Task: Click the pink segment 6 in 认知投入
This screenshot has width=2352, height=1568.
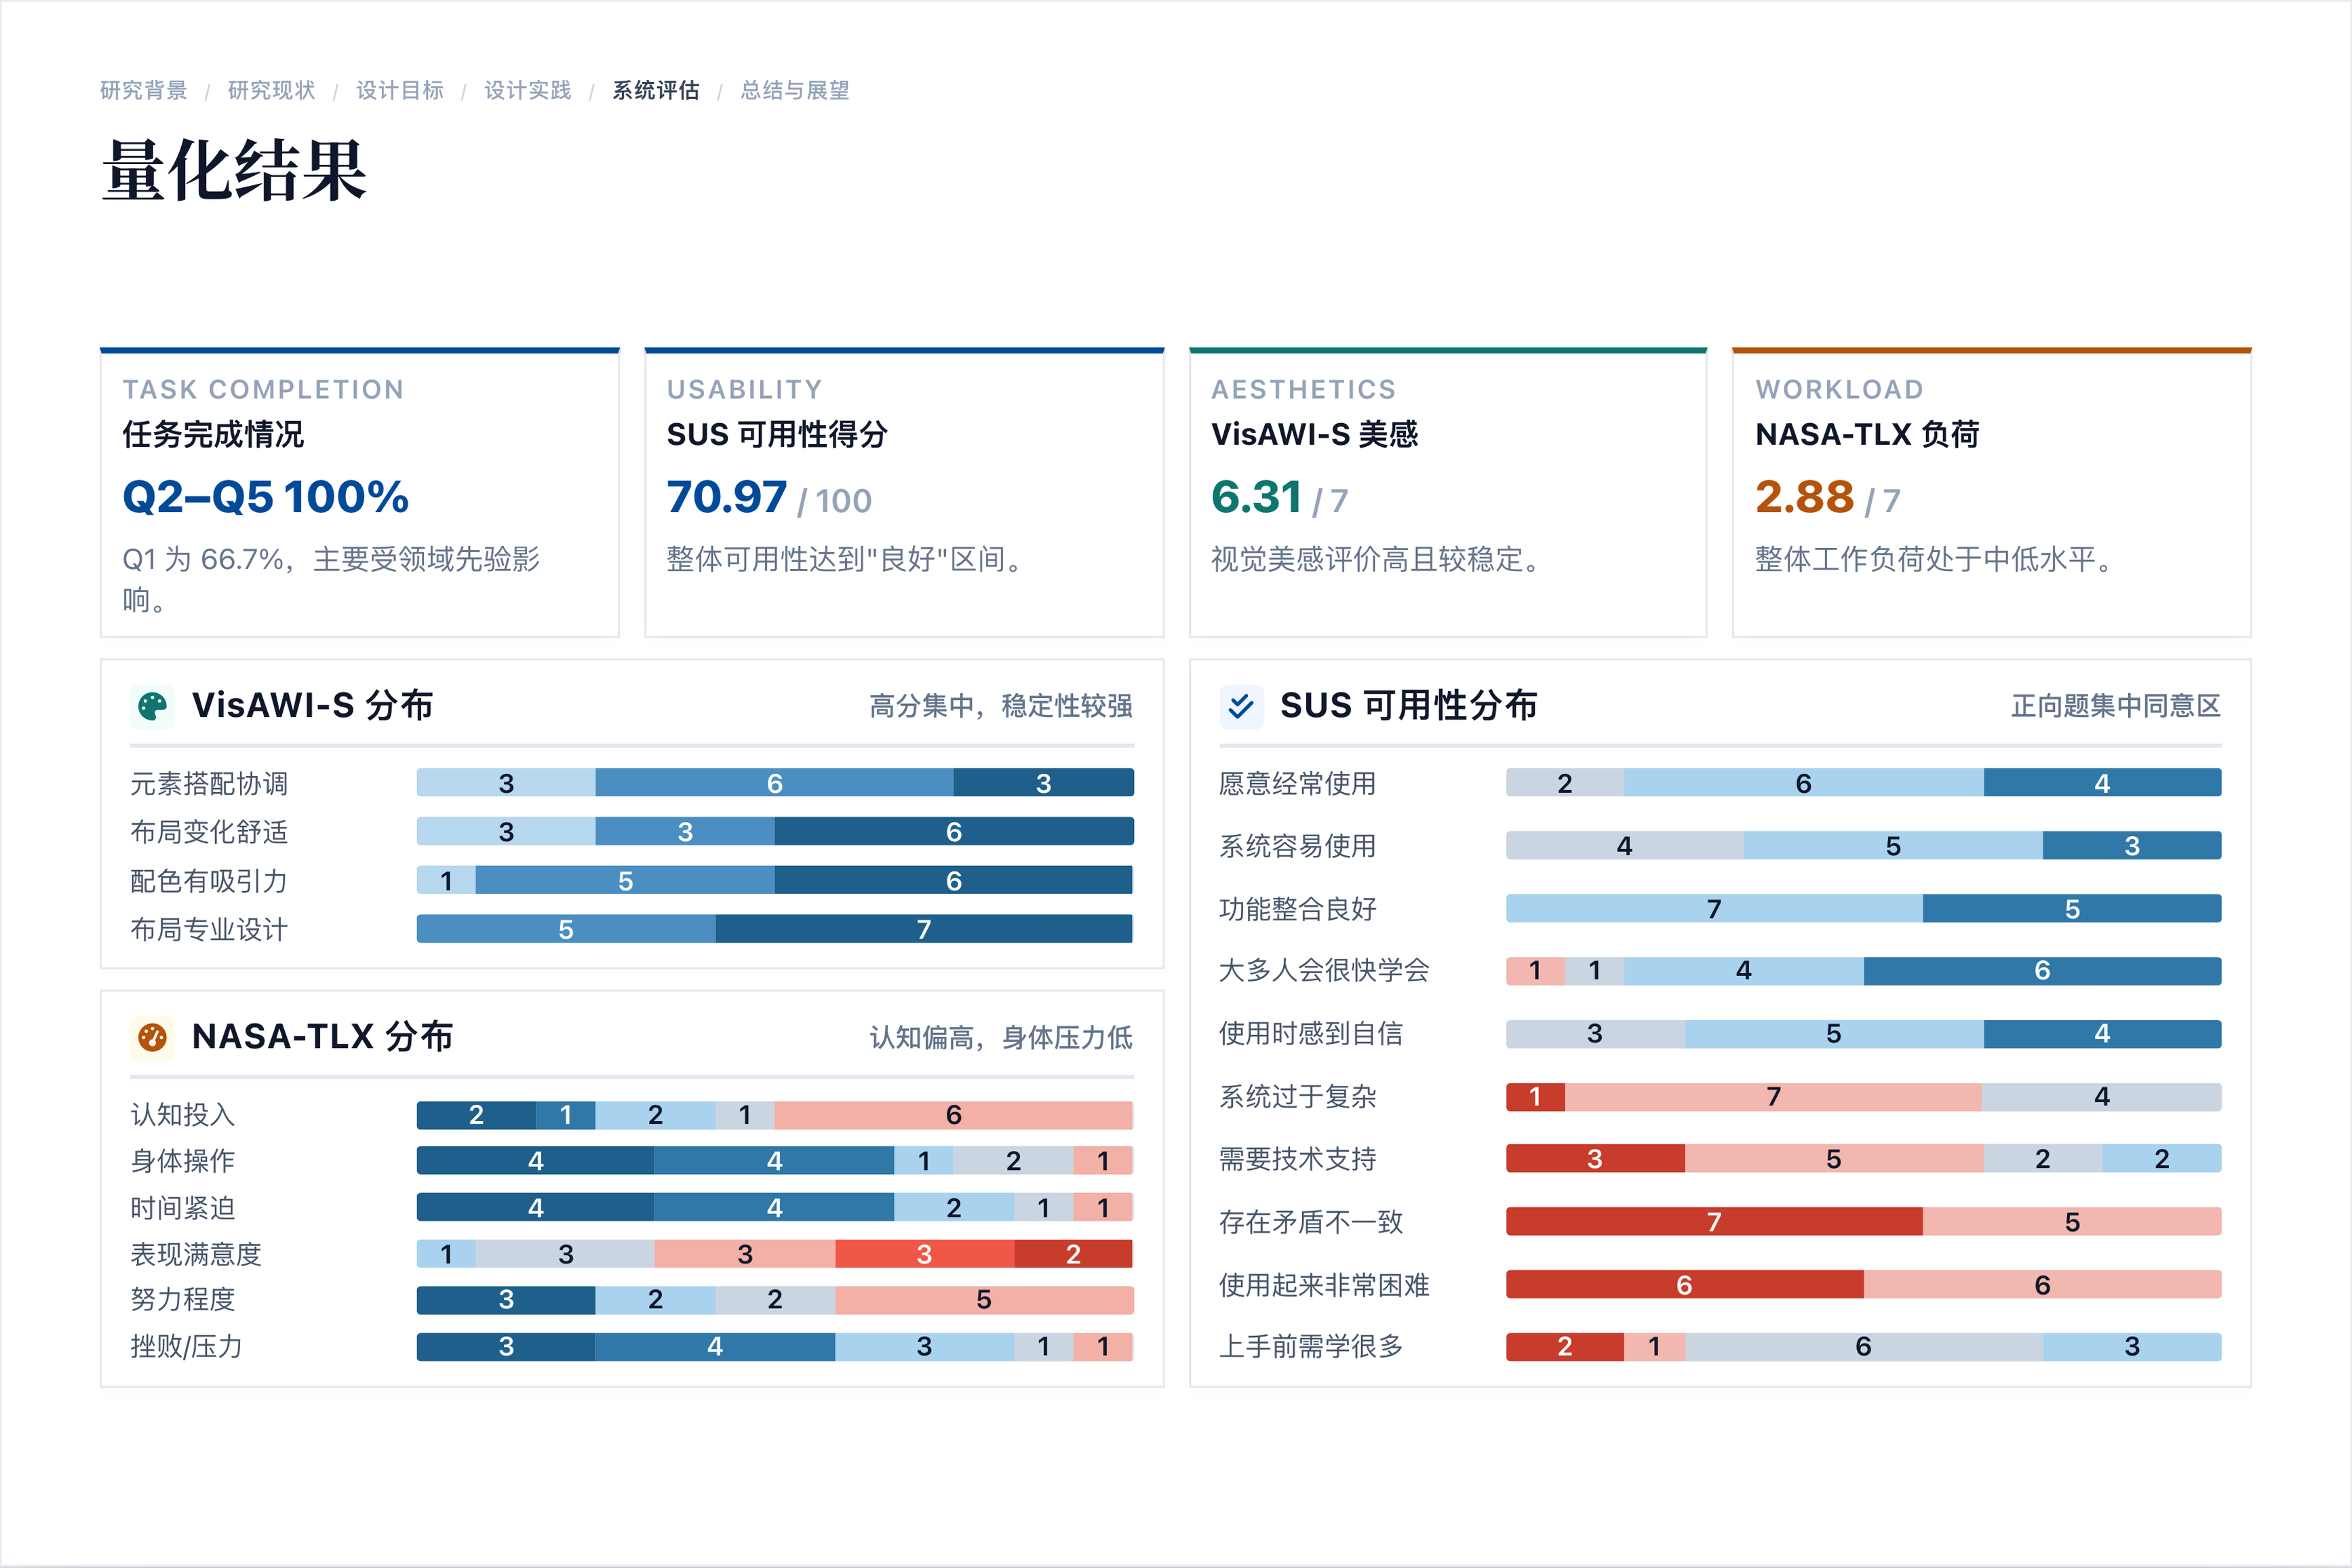Action: pos(953,1114)
